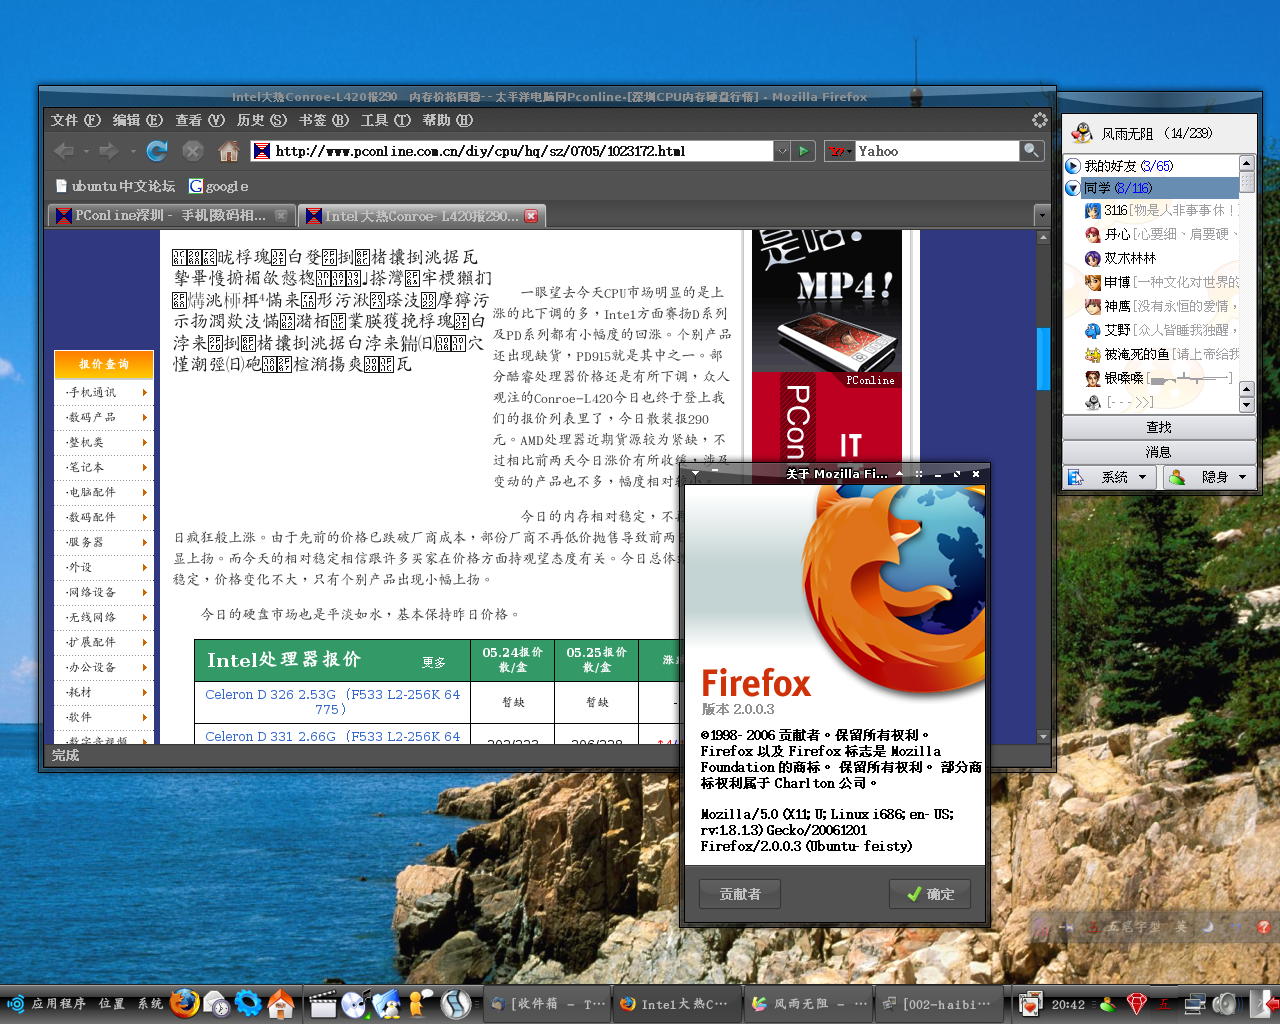Click Celeron D 326 2.53G product link
Screen dimensions: 1280x1024
point(332,701)
